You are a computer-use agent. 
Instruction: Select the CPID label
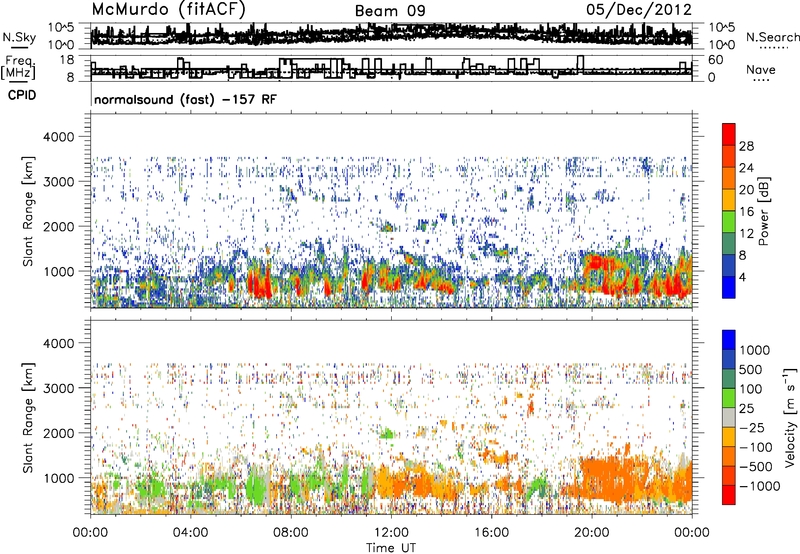pos(22,95)
